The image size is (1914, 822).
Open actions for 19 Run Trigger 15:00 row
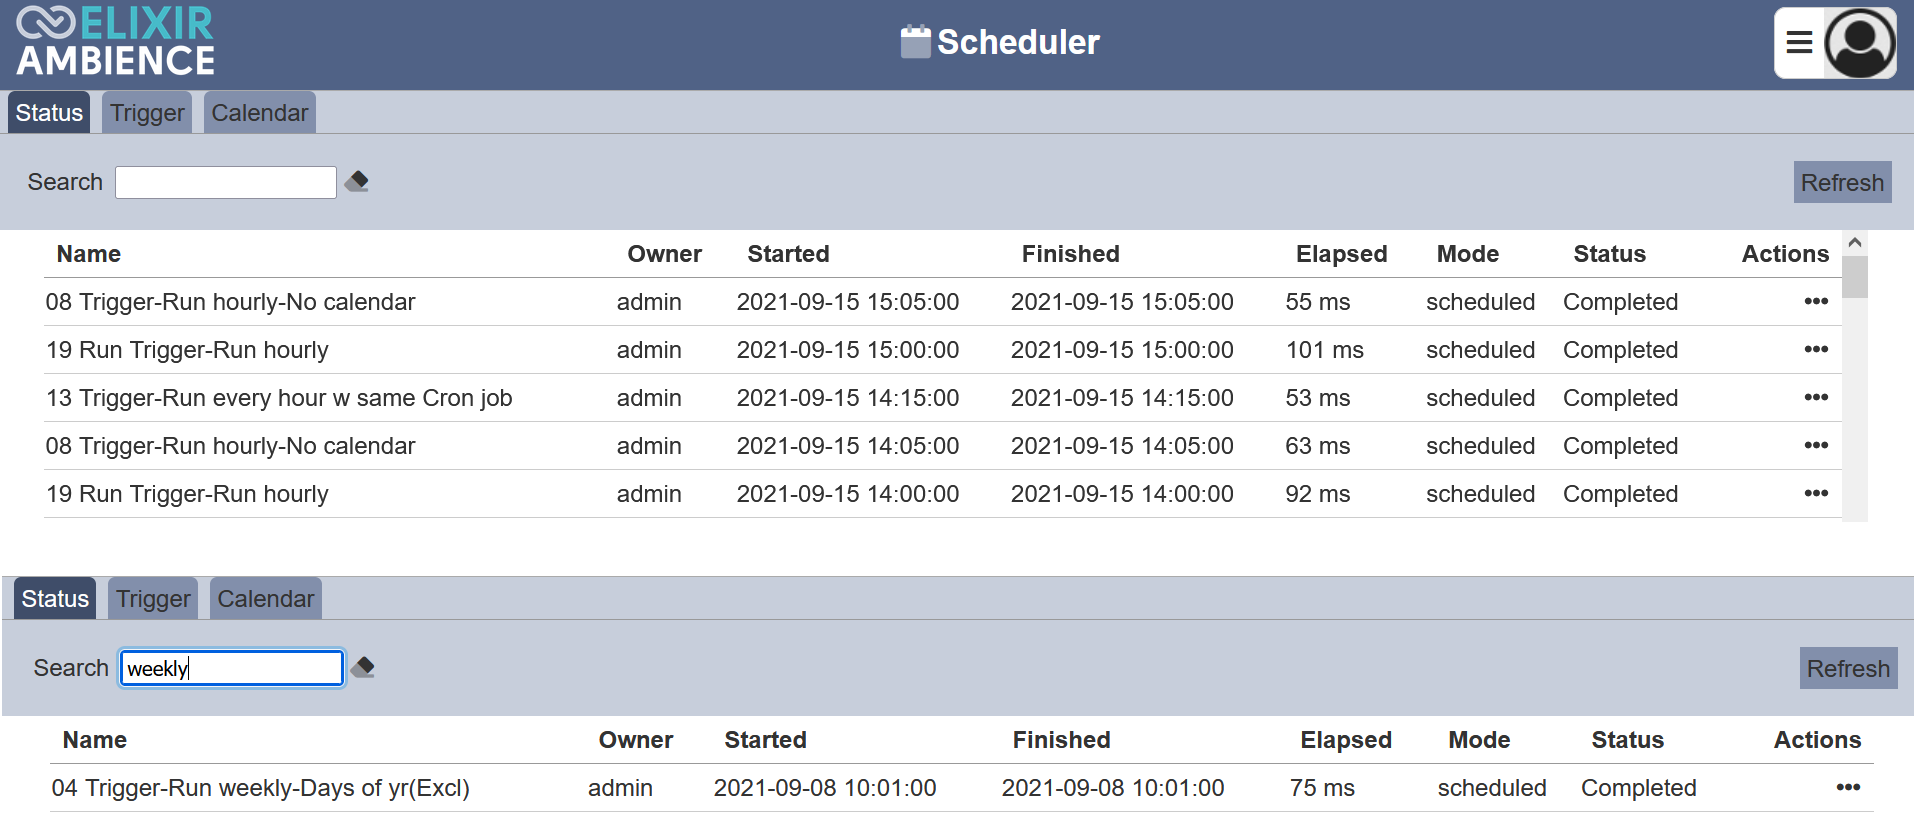click(1816, 349)
